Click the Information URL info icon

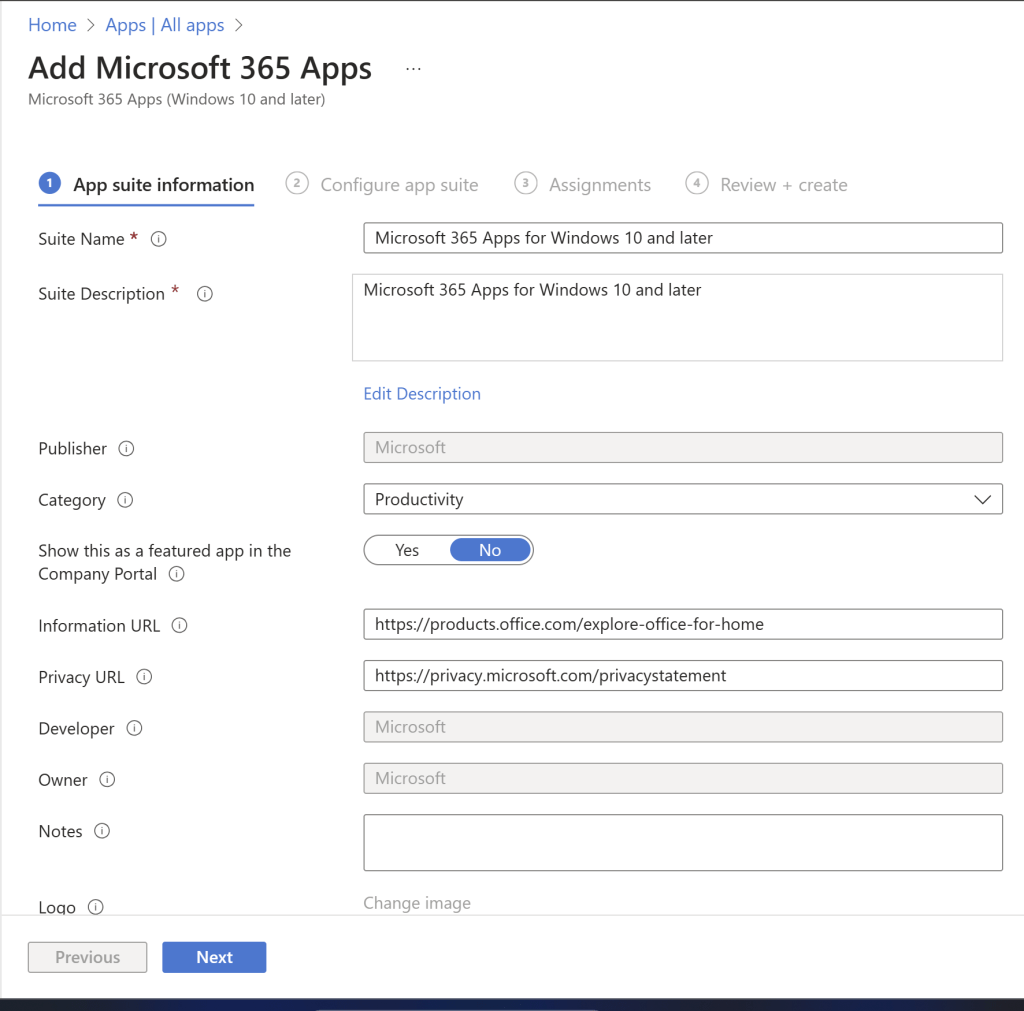pyautogui.click(x=180, y=626)
